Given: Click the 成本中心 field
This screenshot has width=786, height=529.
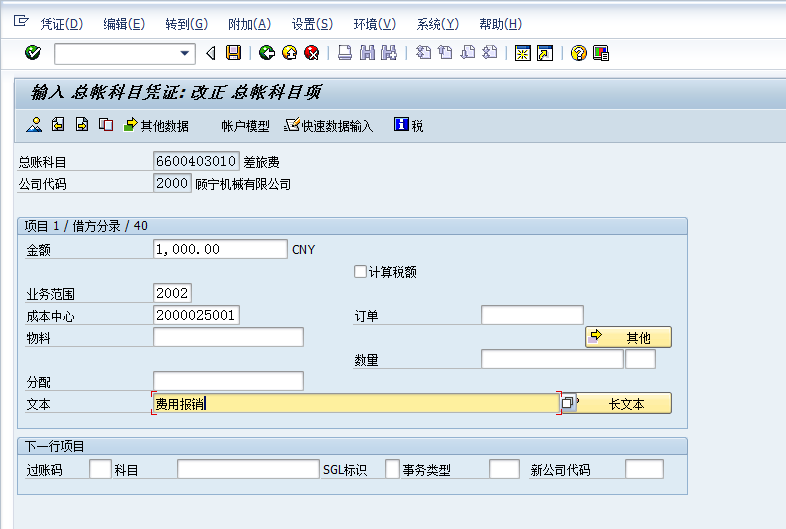Looking at the screenshot, I should [196, 315].
